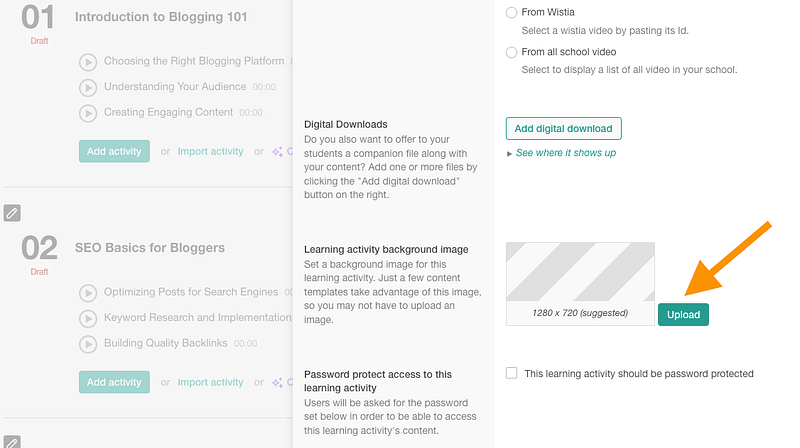The width and height of the screenshot is (800, 448).
Task: Click play icon for Optimizing Posts for Search Engines
Action: (x=88, y=292)
